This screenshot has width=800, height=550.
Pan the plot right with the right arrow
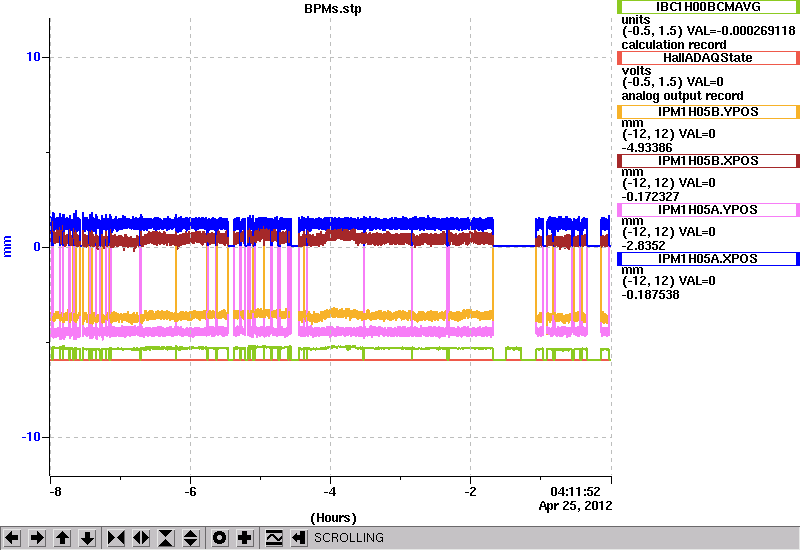(x=37, y=538)
